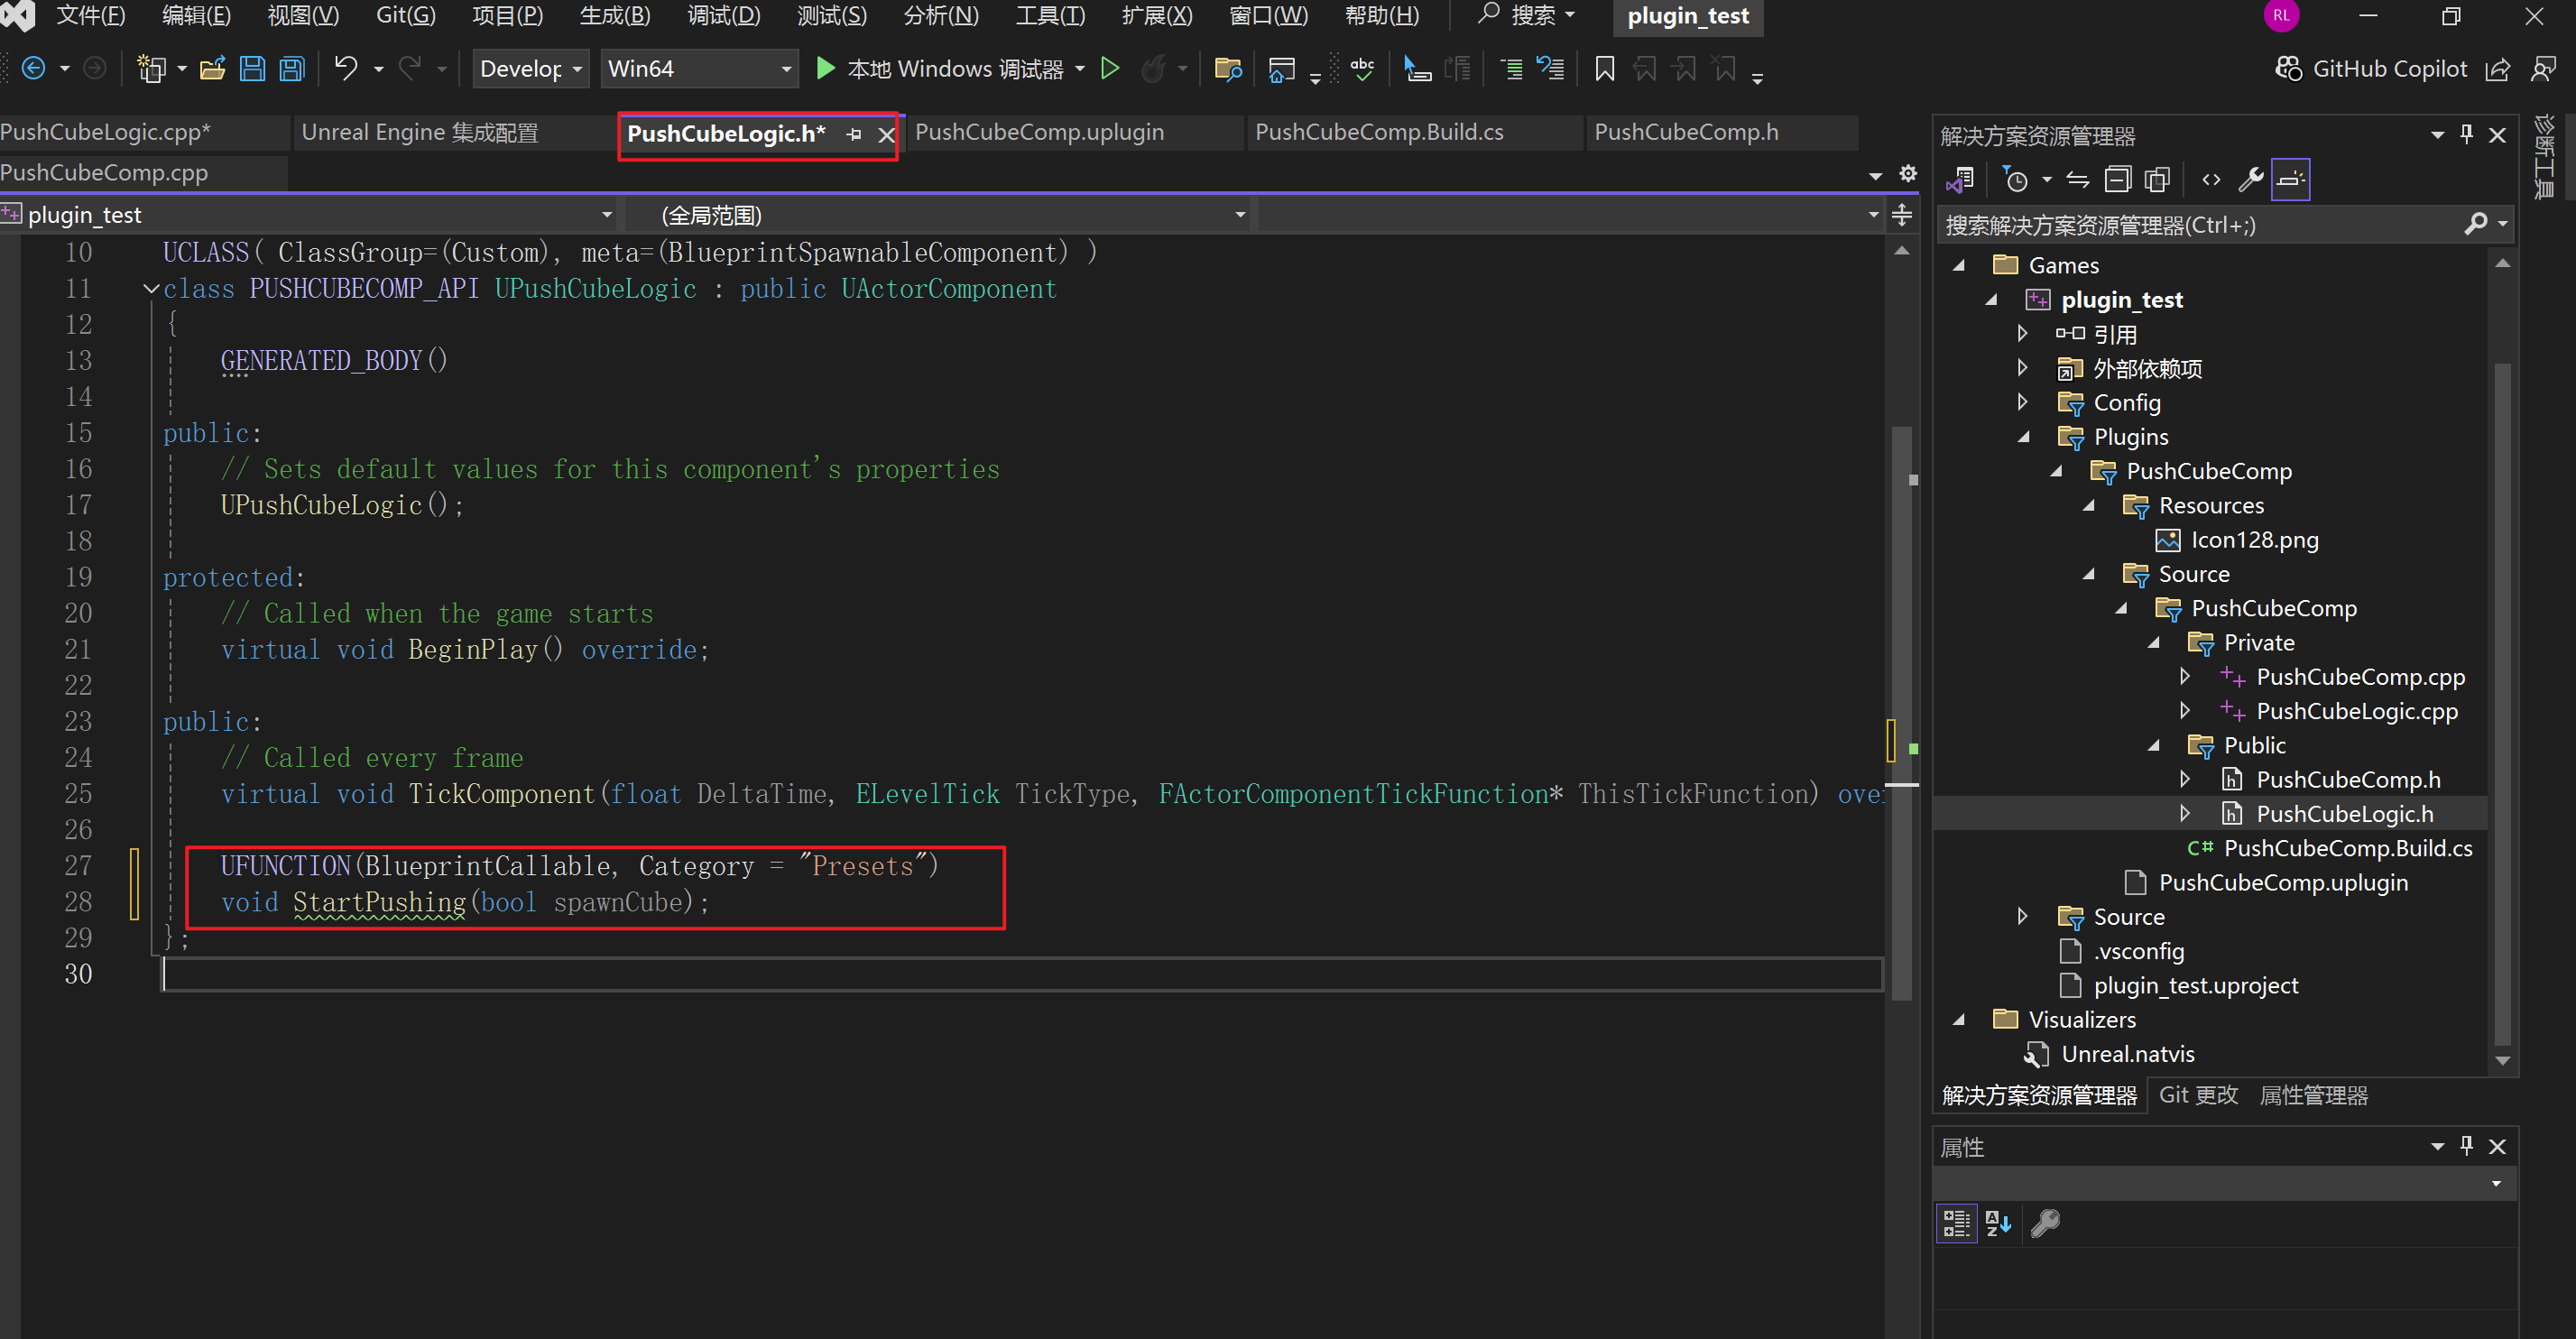The width and height of the screenshot is (2576, 1339).
Task: Click the Undo arrow icon
Action: click(x=346, y=69)
